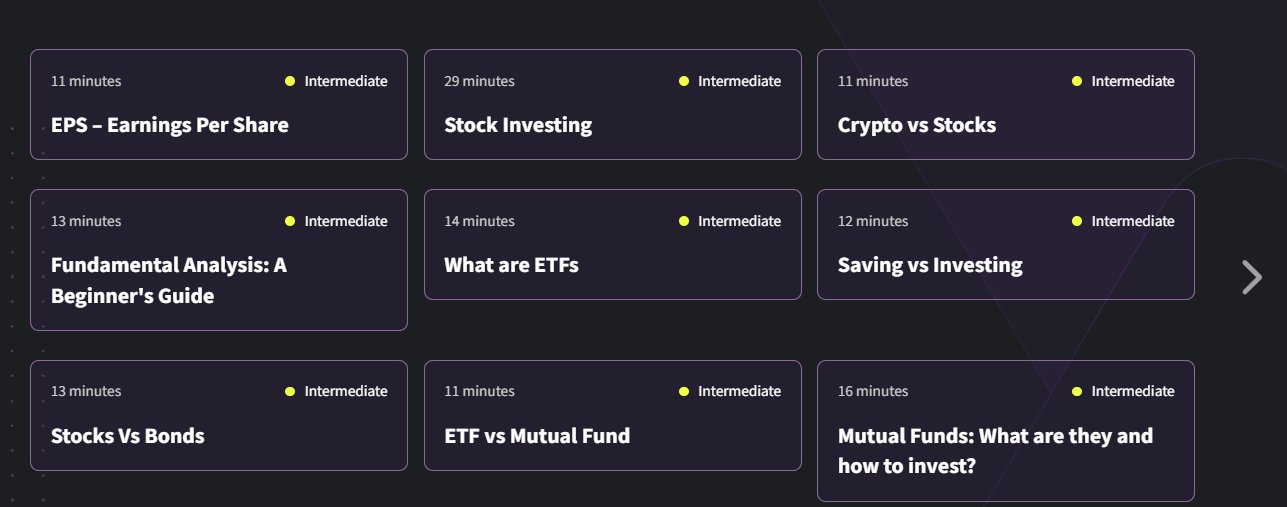1287x507 pixels.
Task: Click the yellow dot on the EPS card
Action: [290, 81]
